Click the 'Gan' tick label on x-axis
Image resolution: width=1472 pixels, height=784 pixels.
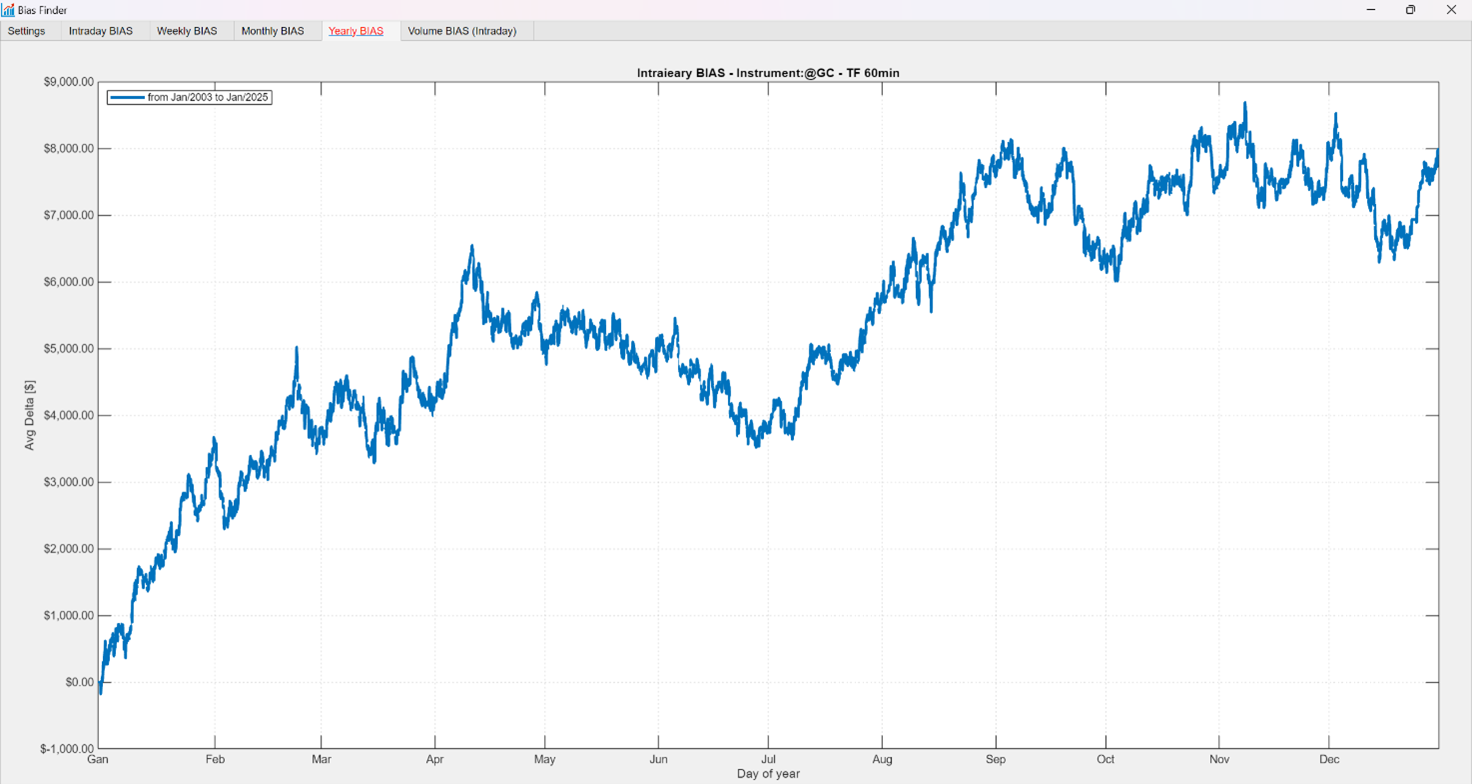pos(98,760)
